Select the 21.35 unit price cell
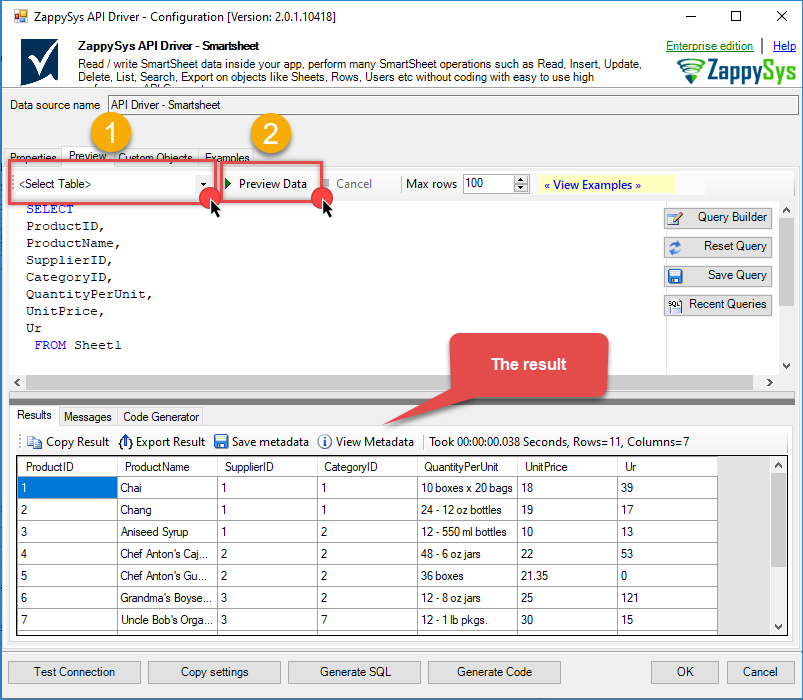Viewport: 803px width, 700px height. [567, 576]
